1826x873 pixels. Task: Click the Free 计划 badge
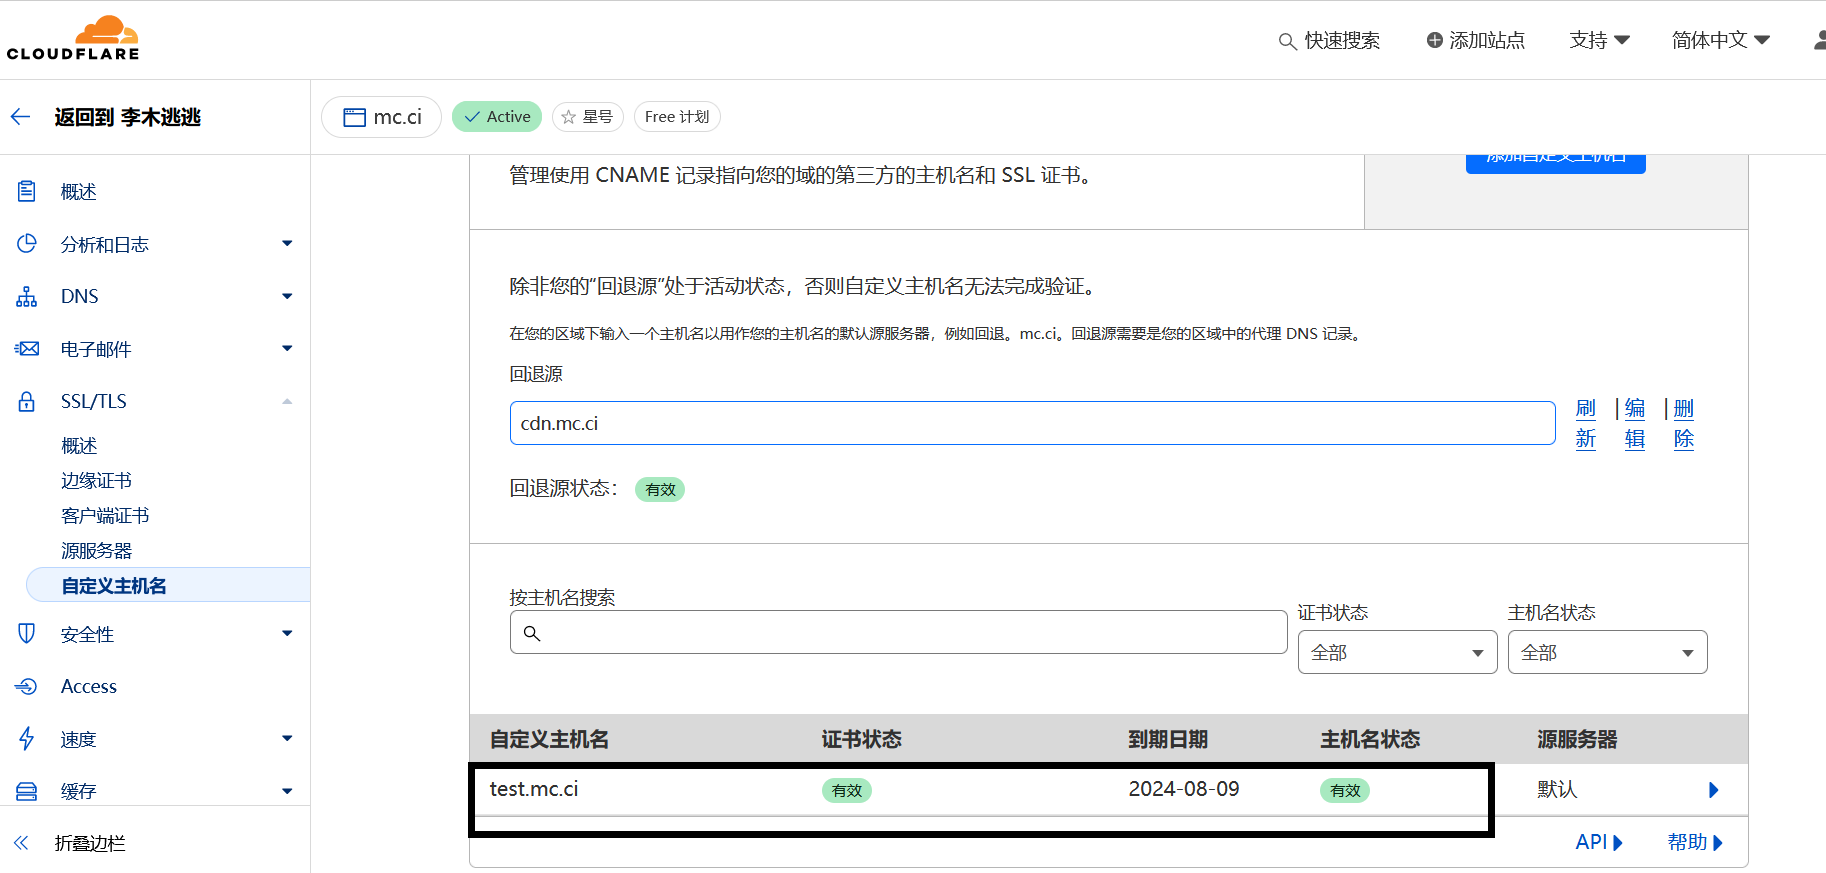677,117
